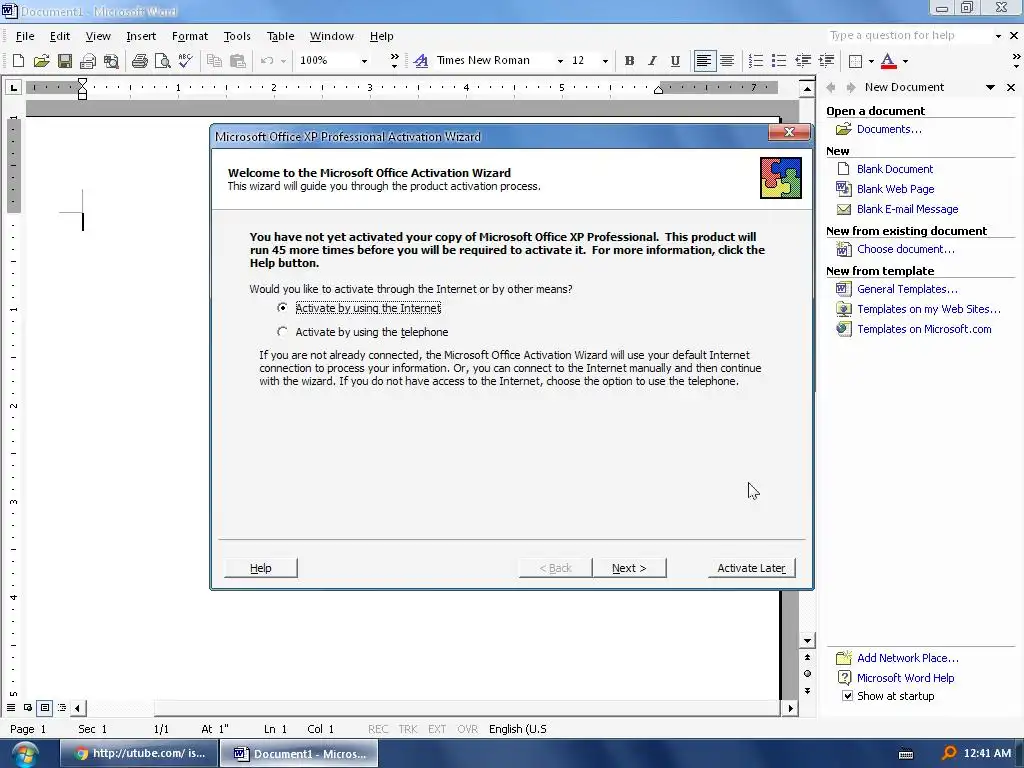Click the taskbar clock showing 12:41 AM
This screenshot has width=1024, height=768.
987,754
